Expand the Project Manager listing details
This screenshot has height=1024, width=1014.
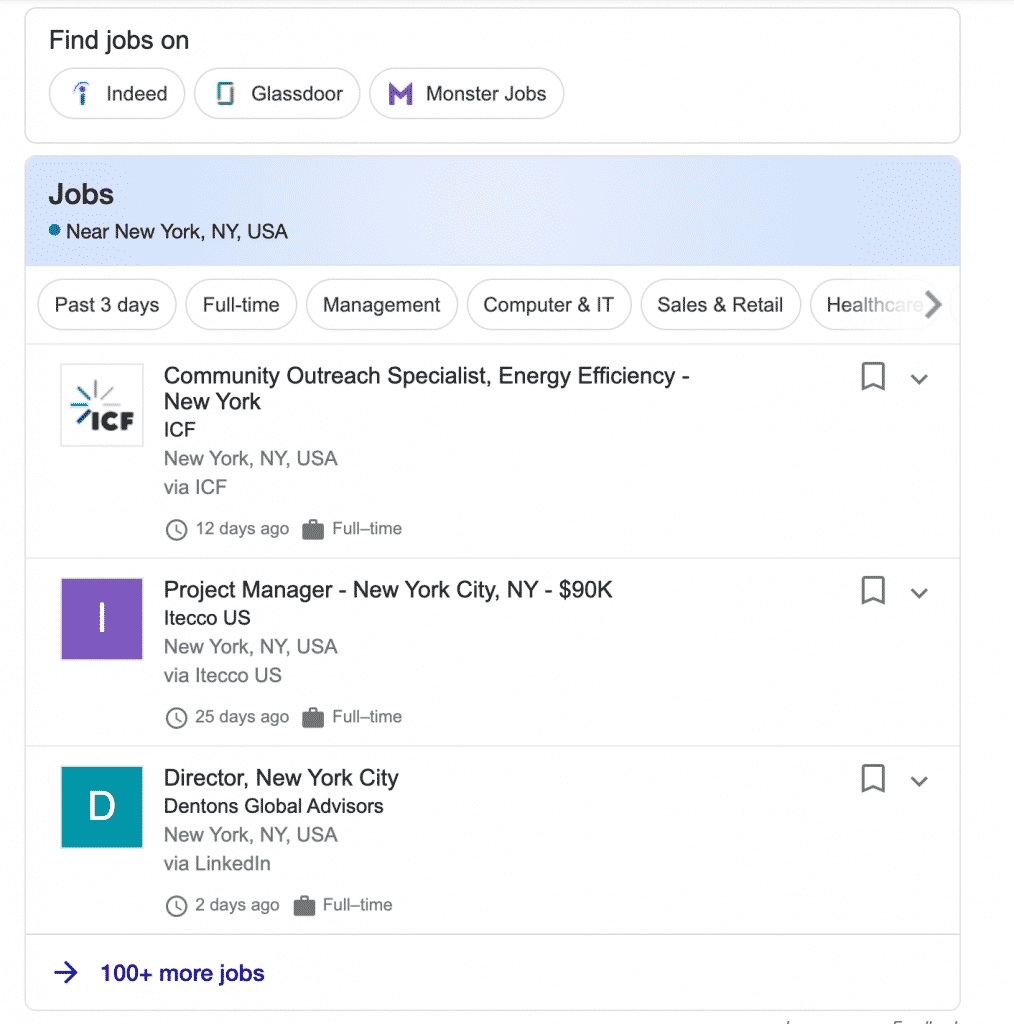(x=919, y=592)
